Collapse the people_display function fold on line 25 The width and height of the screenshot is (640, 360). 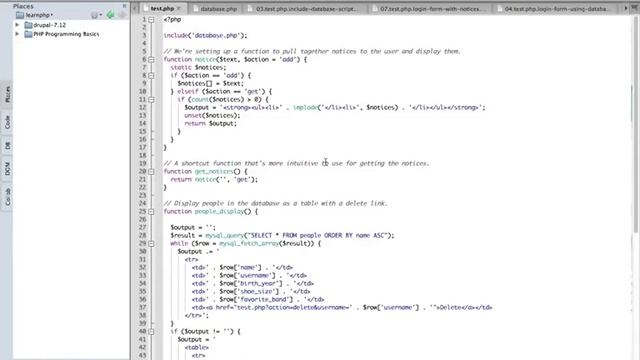point(151,211)
